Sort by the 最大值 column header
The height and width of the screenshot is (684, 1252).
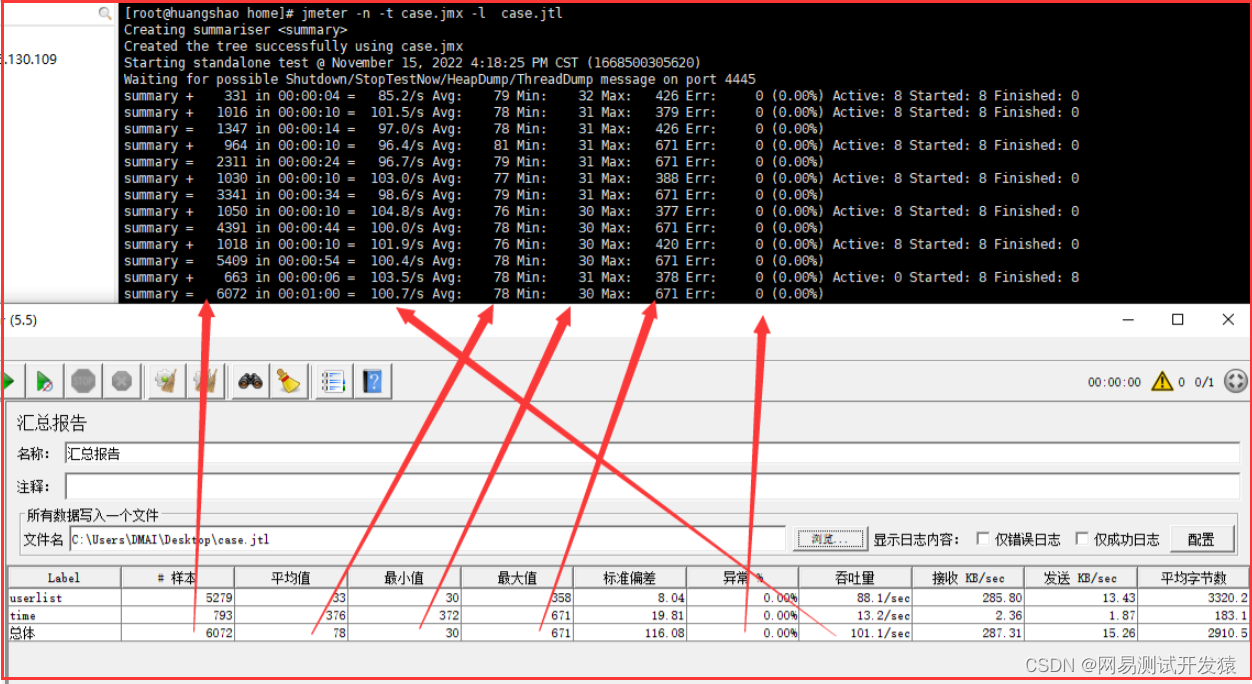coord(517,578)
